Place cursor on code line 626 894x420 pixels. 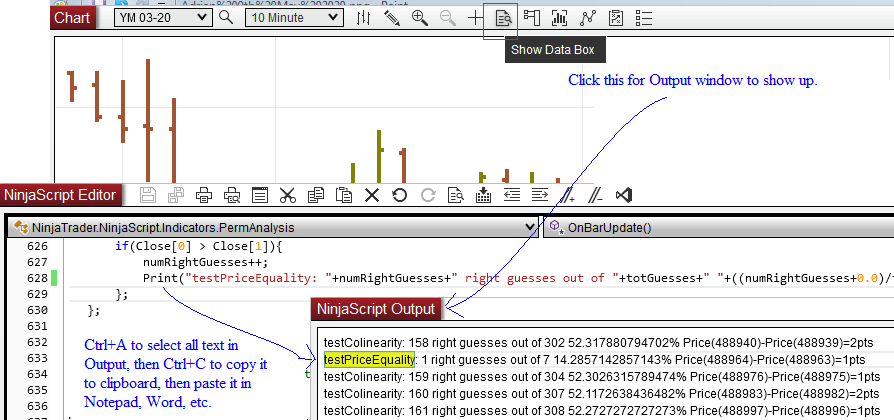(x=198, y=247)
